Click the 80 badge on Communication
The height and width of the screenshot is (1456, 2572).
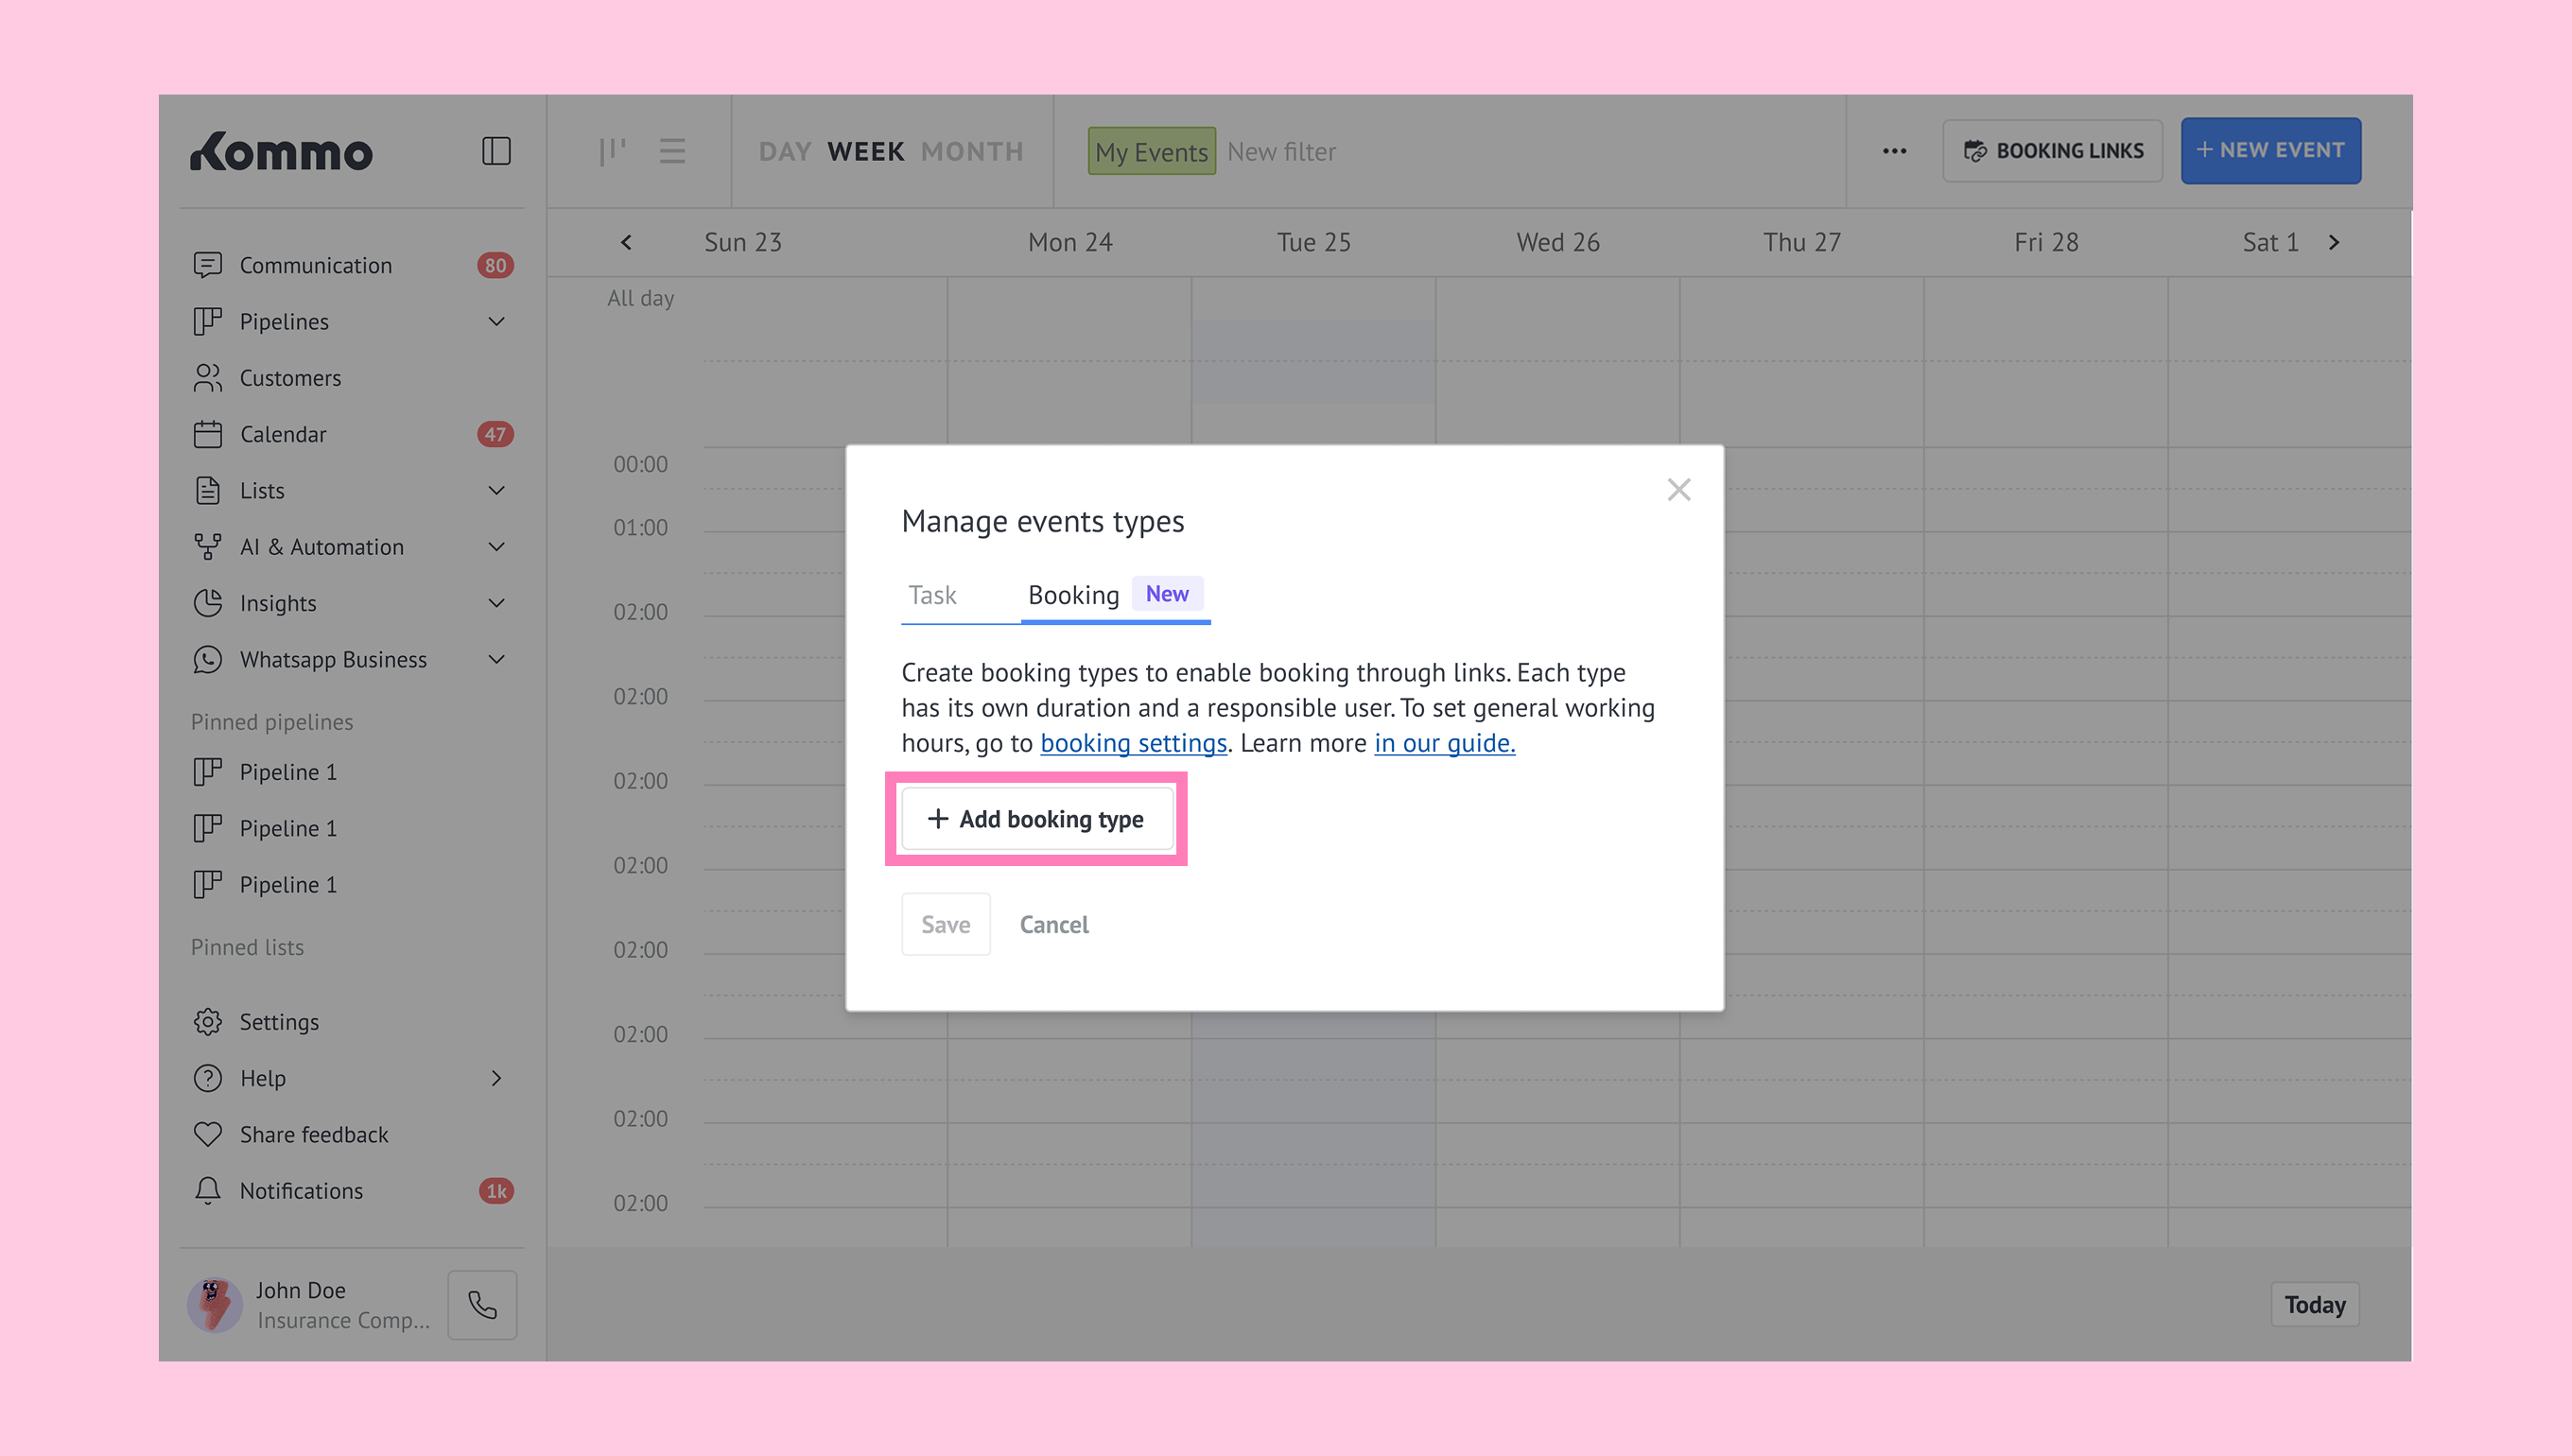[x=495, y=265]
